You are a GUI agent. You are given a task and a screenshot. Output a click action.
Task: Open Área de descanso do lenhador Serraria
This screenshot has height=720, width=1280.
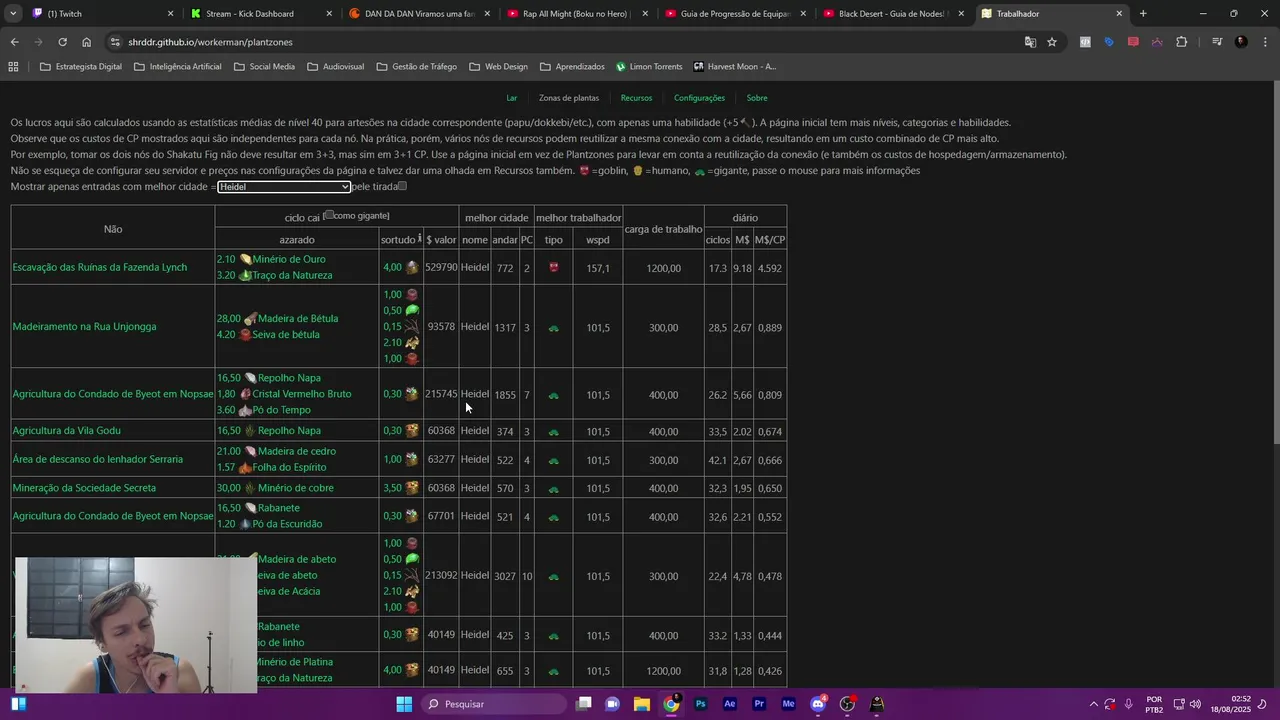98,459
